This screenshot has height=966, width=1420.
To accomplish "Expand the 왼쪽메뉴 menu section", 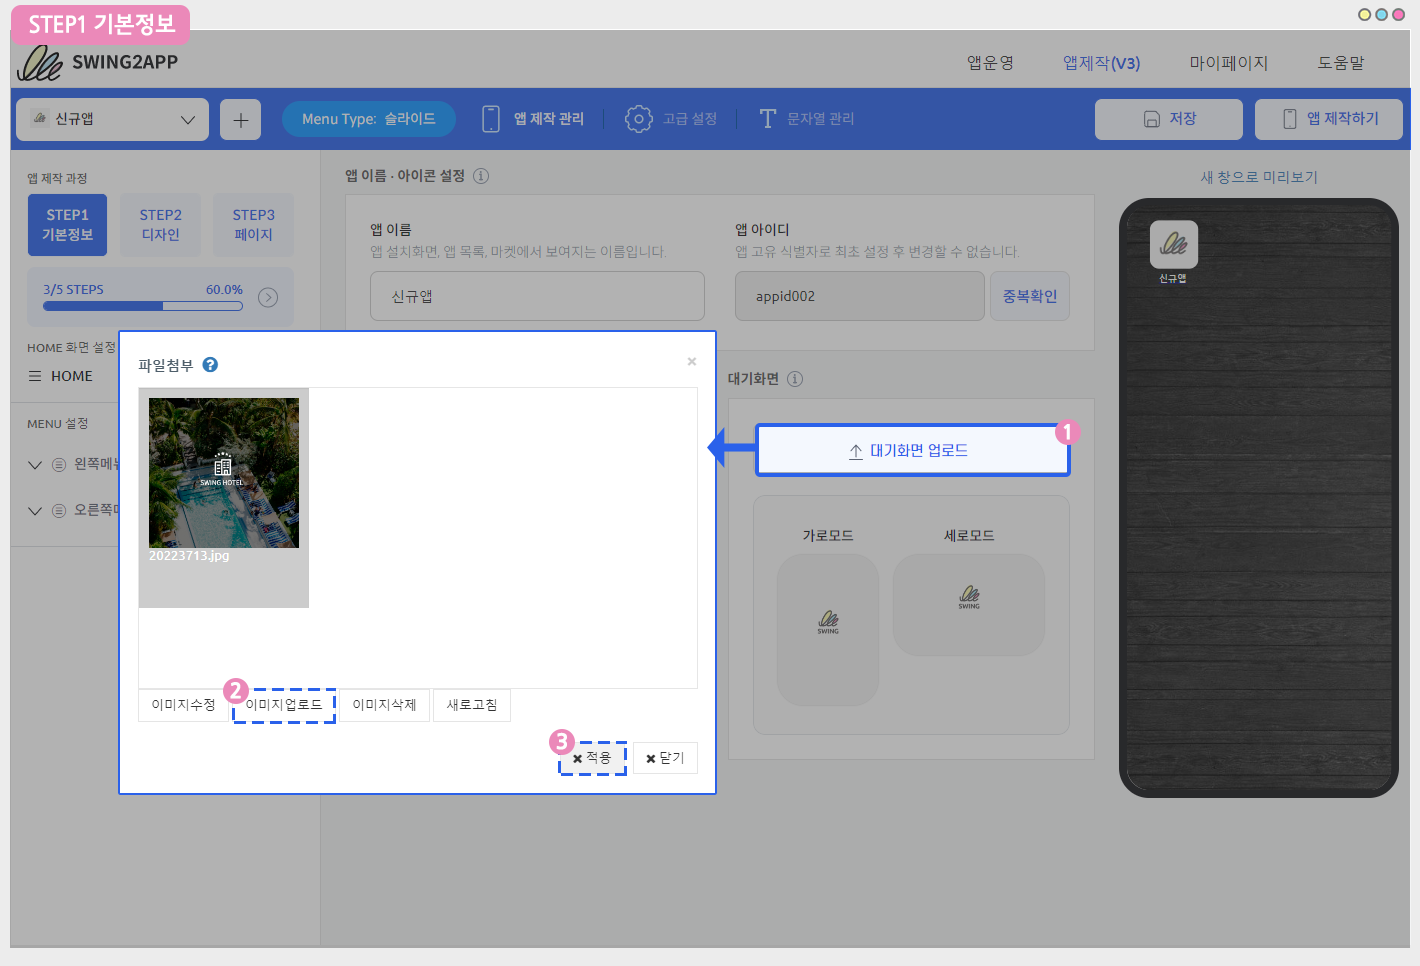I will pyautogui.click(x=35, y=465).
